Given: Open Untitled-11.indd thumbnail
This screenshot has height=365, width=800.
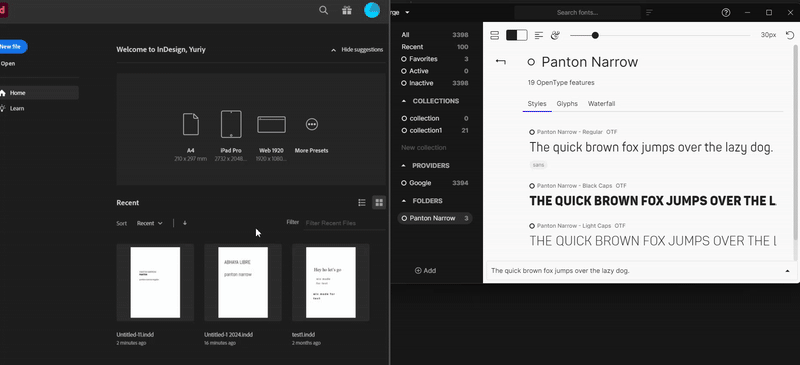Looking at the screenshot, I should click(155, 282).
